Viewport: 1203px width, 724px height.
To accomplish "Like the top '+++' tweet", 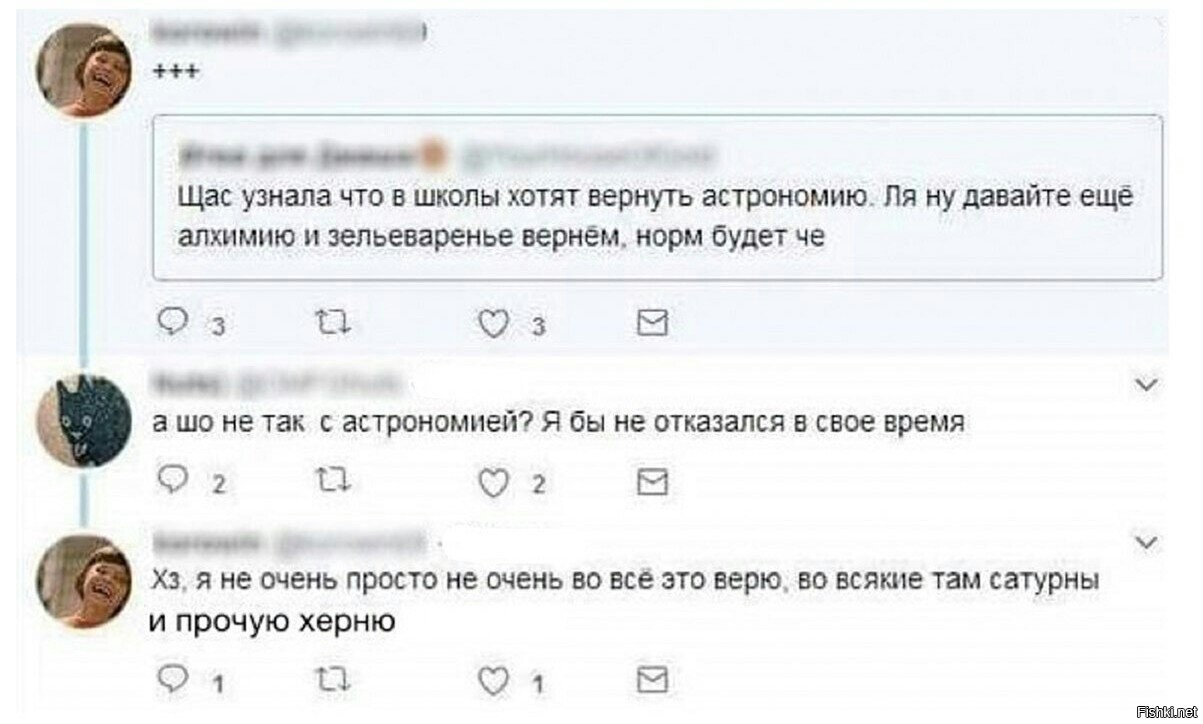I will (x=492, y=320).
